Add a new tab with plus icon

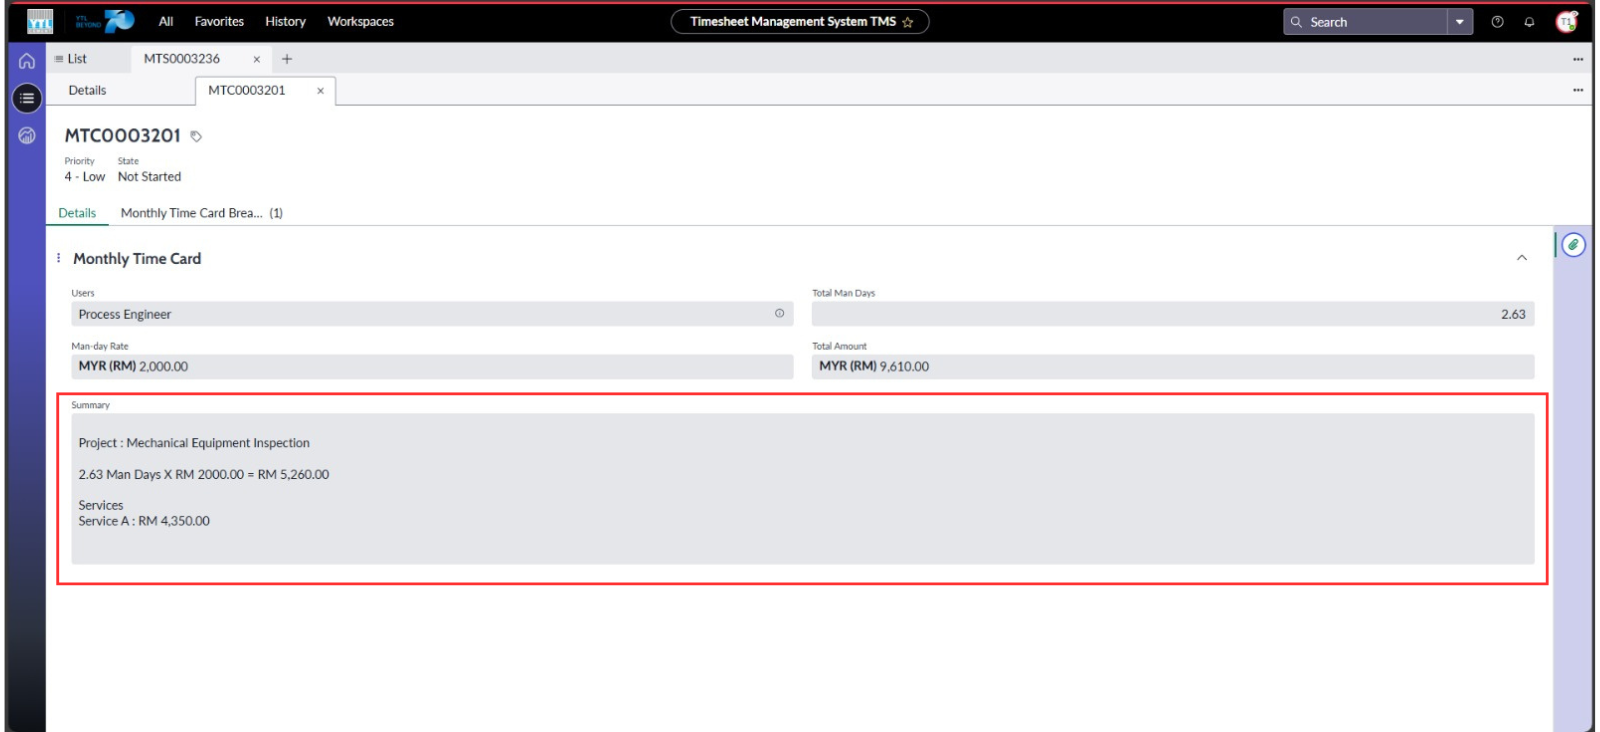(x=287, y=59)
